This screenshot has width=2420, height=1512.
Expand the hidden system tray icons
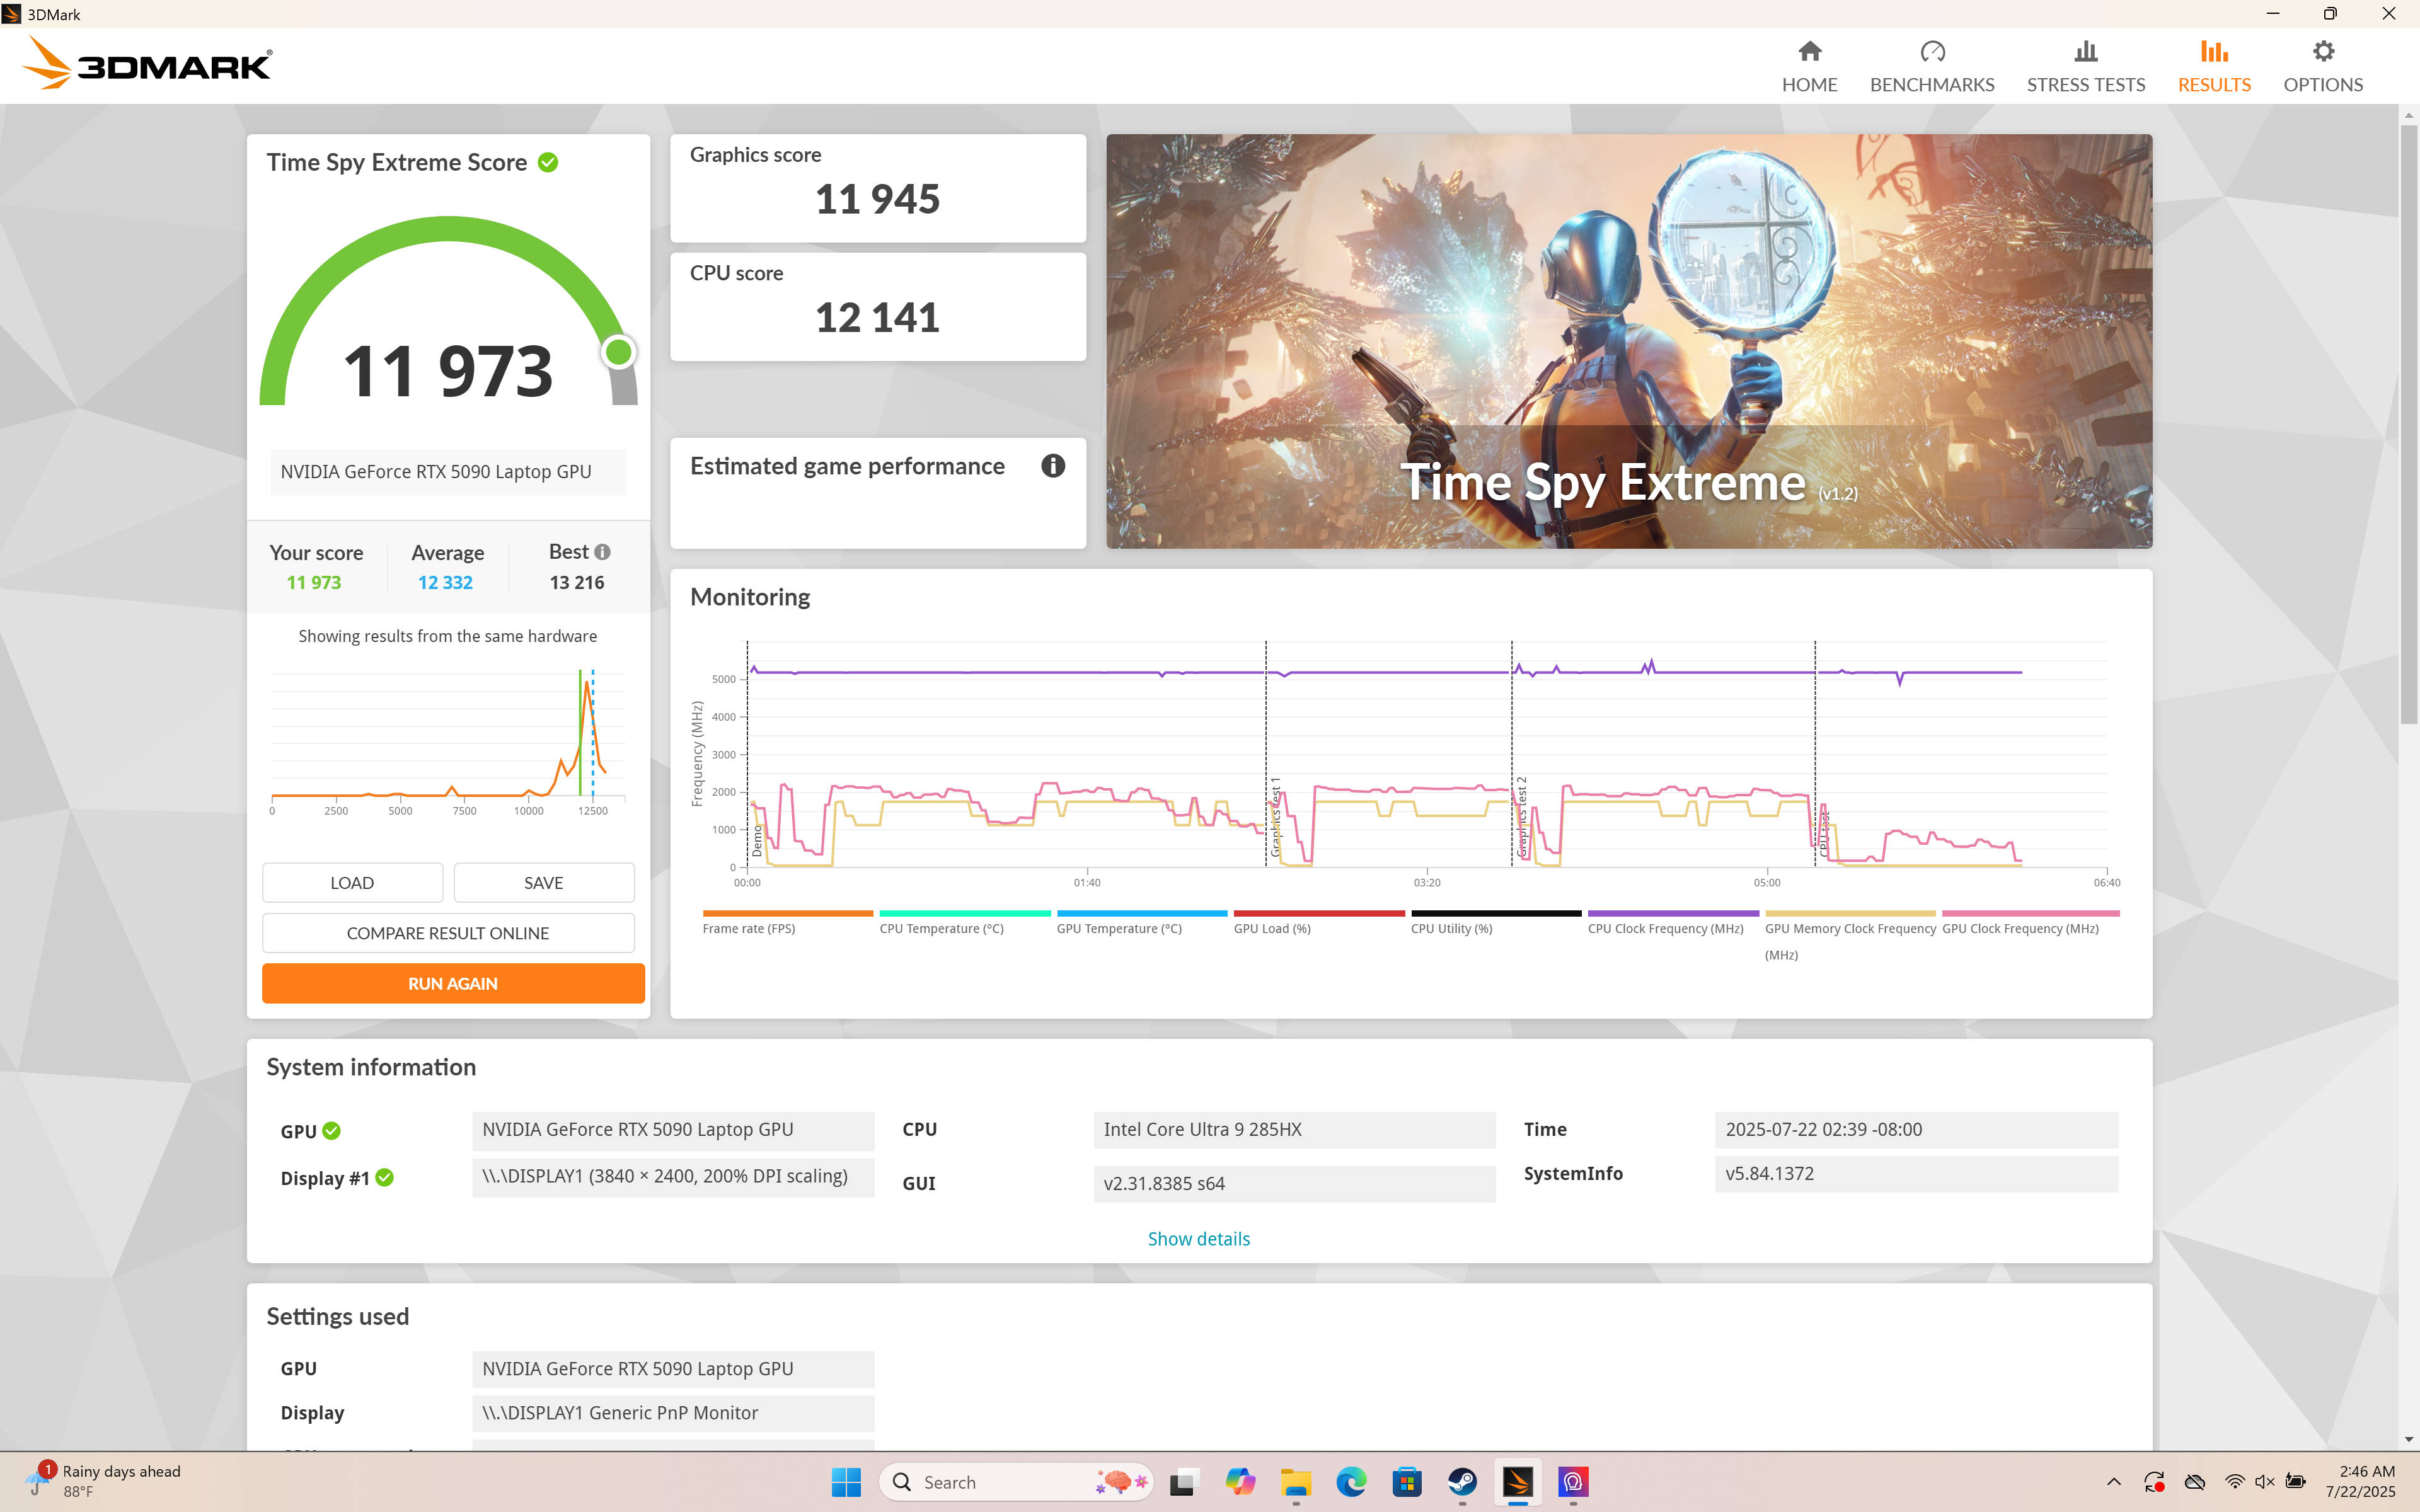[x=2113, y=1482]
